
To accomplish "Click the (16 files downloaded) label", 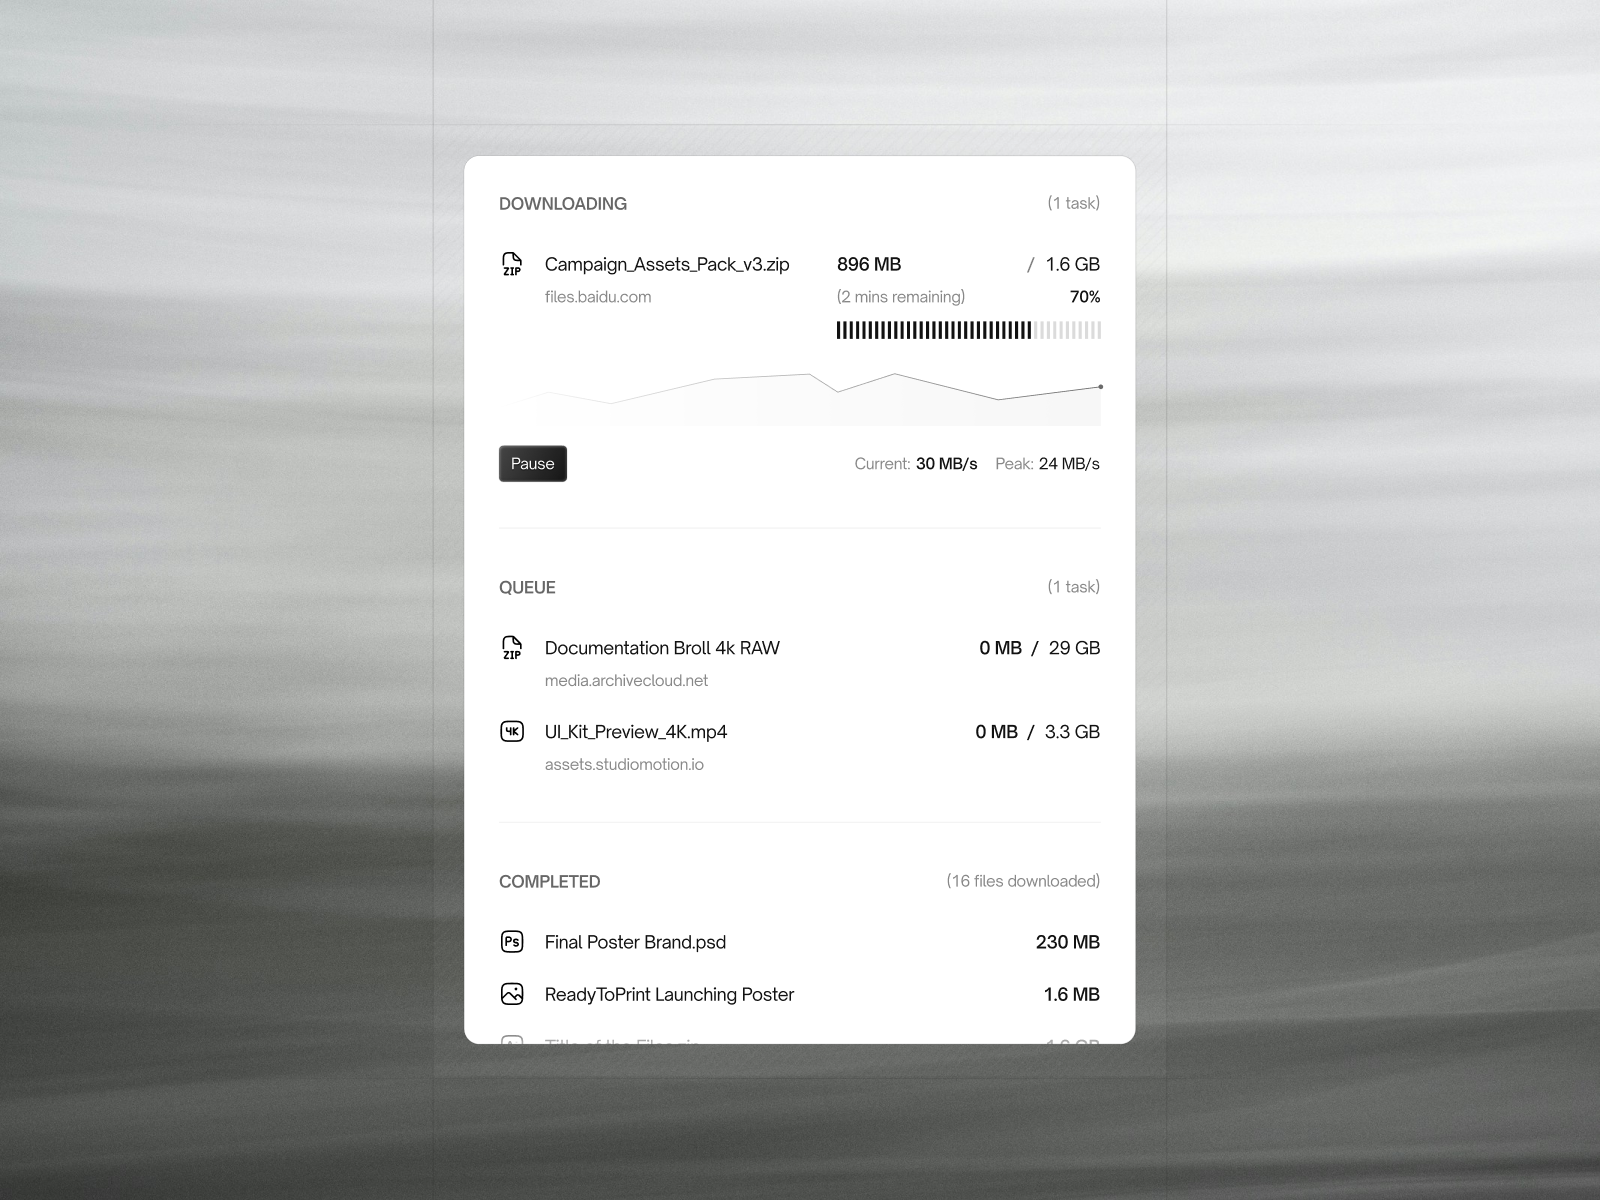I will click(x=1023, y=881).
